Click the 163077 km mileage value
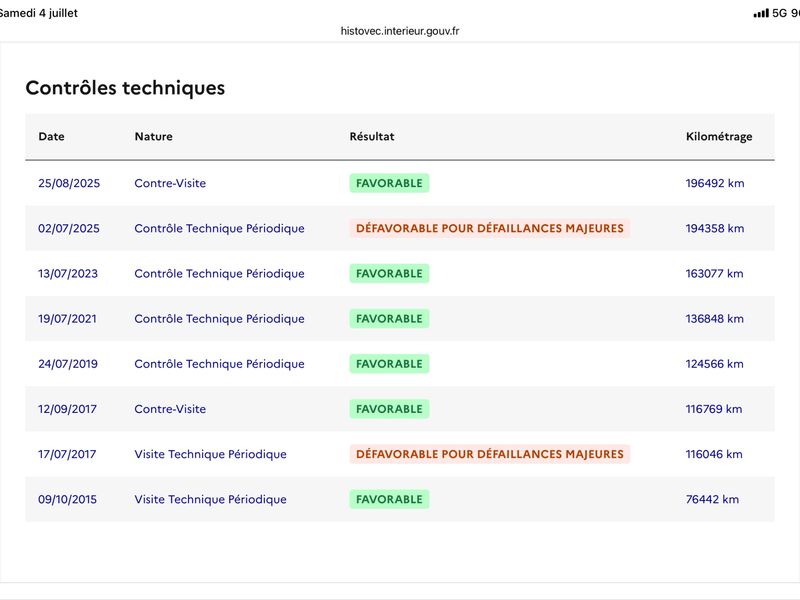 coord(714,273)
